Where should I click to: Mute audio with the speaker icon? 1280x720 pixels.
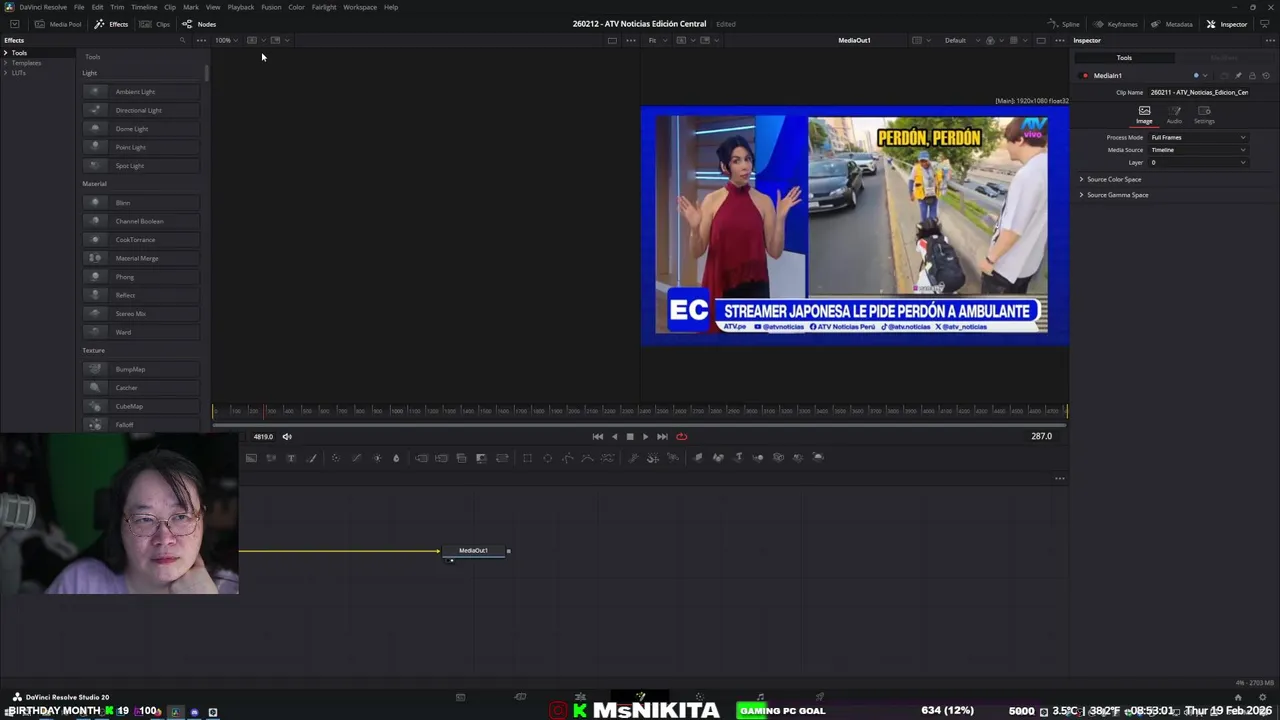click(287, 437)
